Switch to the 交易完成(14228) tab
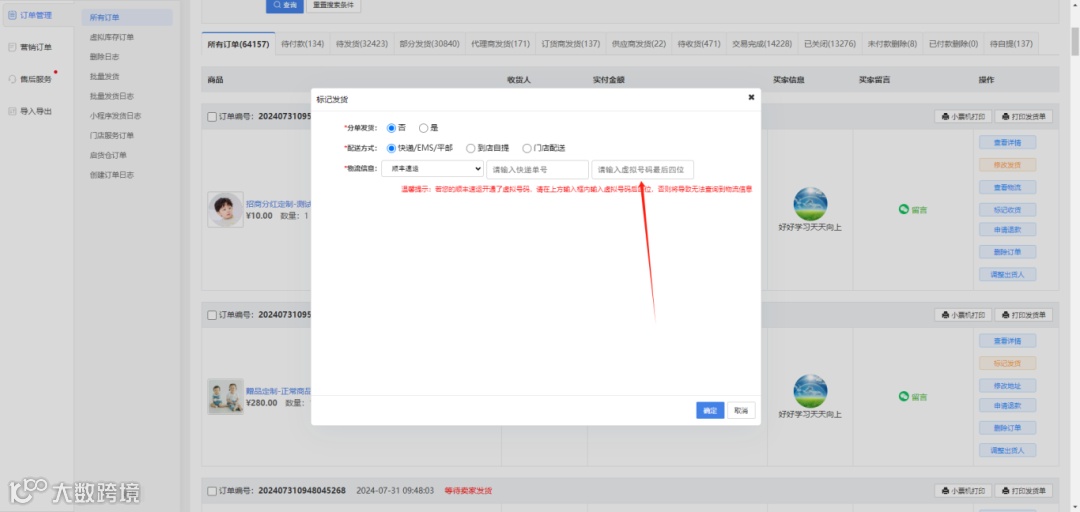 (x=762, y=43)
